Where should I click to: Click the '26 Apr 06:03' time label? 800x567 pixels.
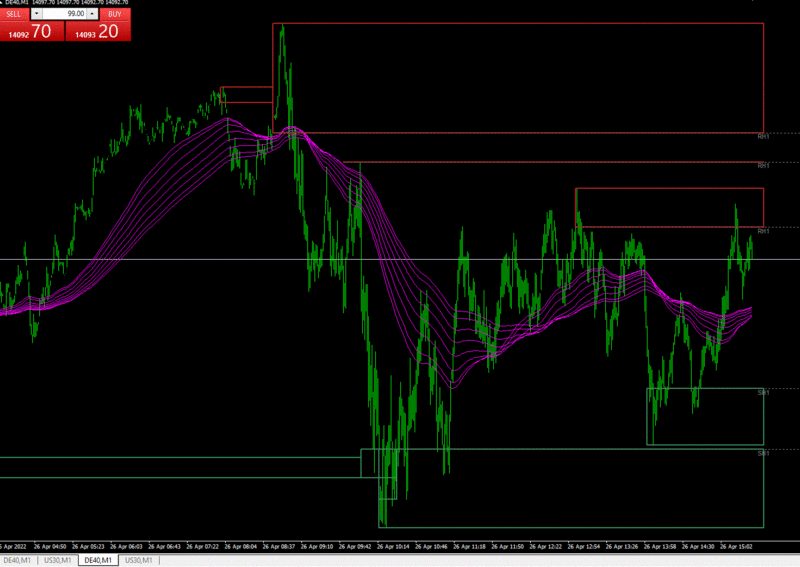[127, 547]
